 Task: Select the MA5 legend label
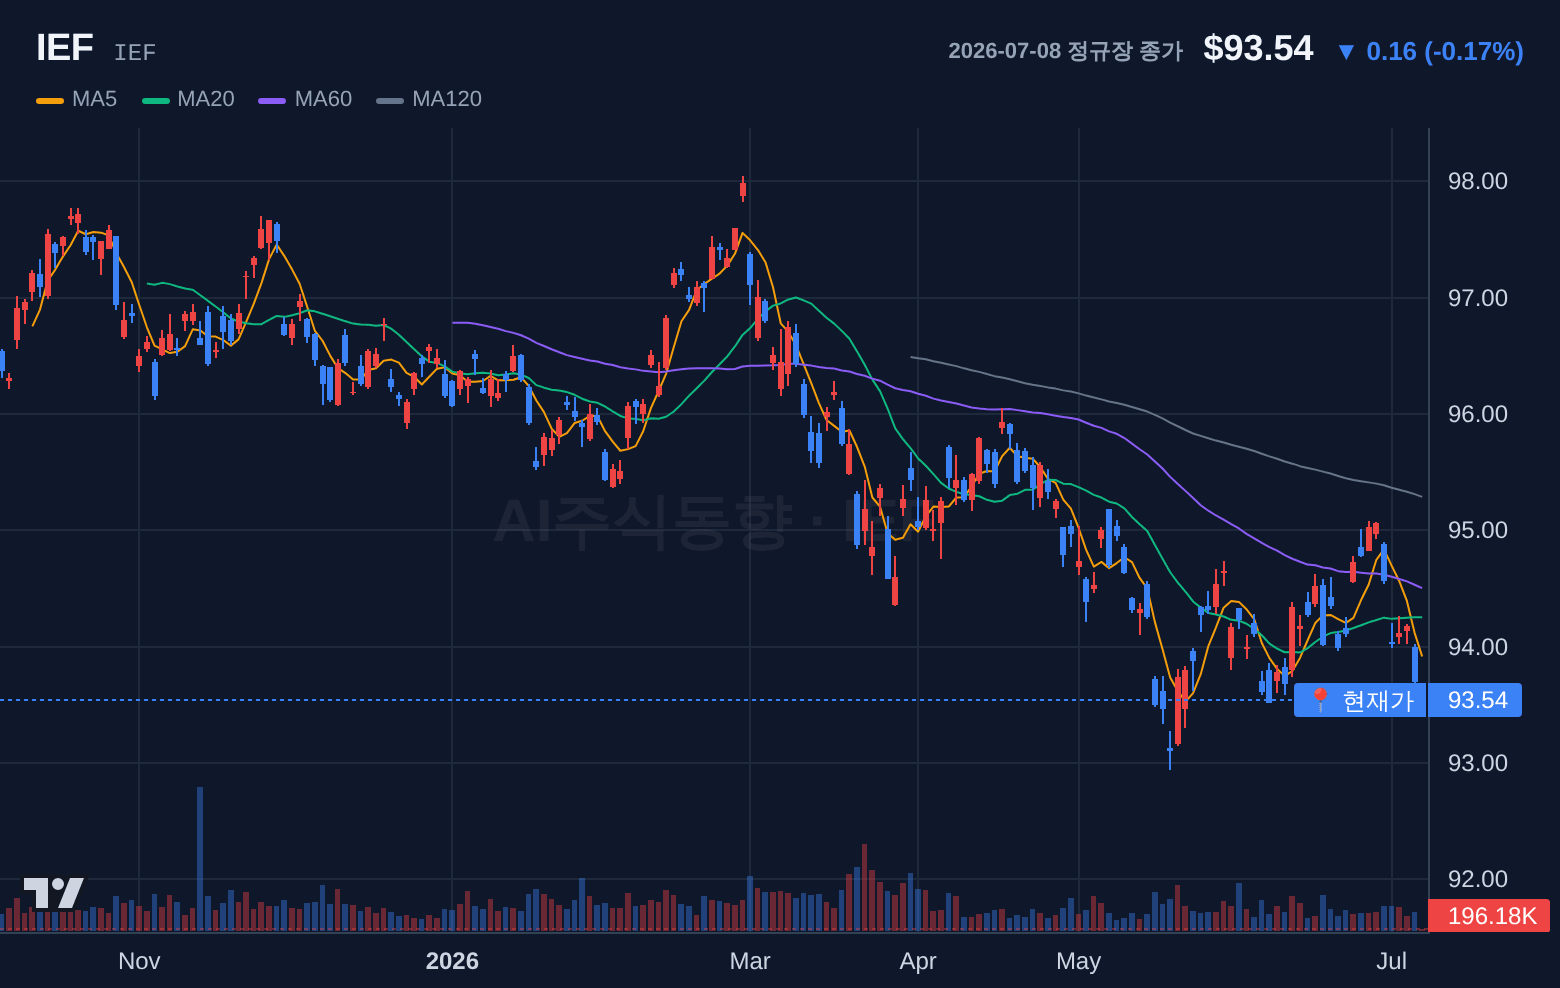[95, 99]
